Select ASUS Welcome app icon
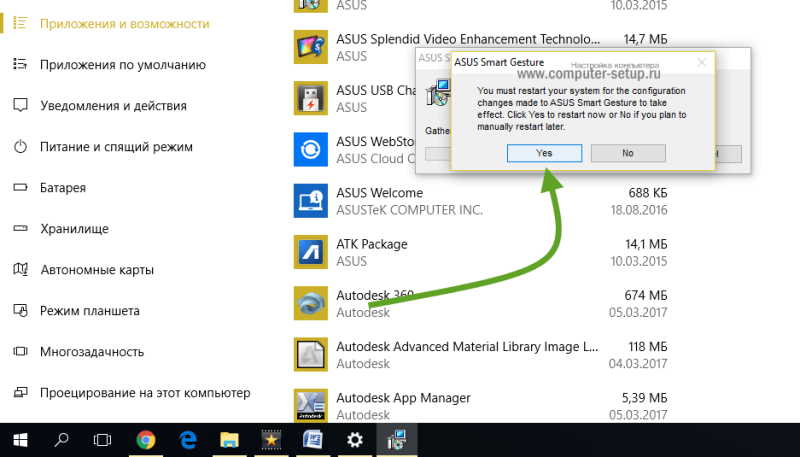Image resolution: width=800 pixels, height=457 pixels. click(310, 201)
